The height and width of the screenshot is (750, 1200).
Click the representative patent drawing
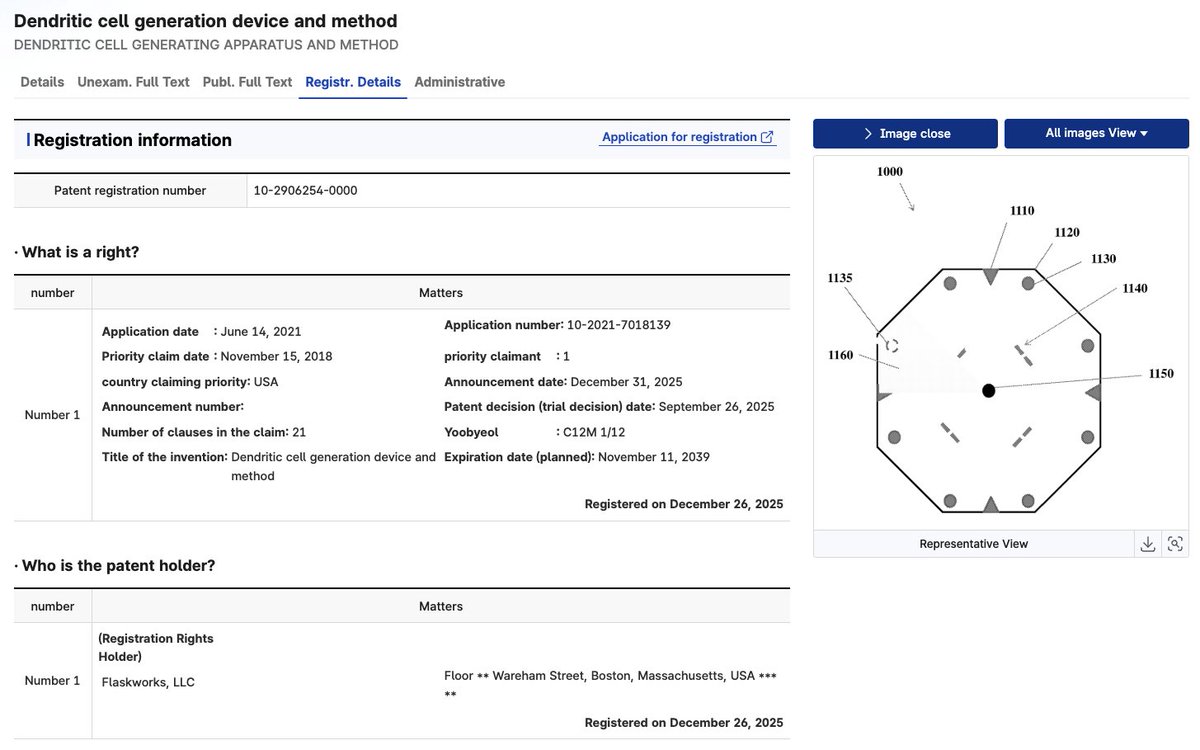(1001, 342)
